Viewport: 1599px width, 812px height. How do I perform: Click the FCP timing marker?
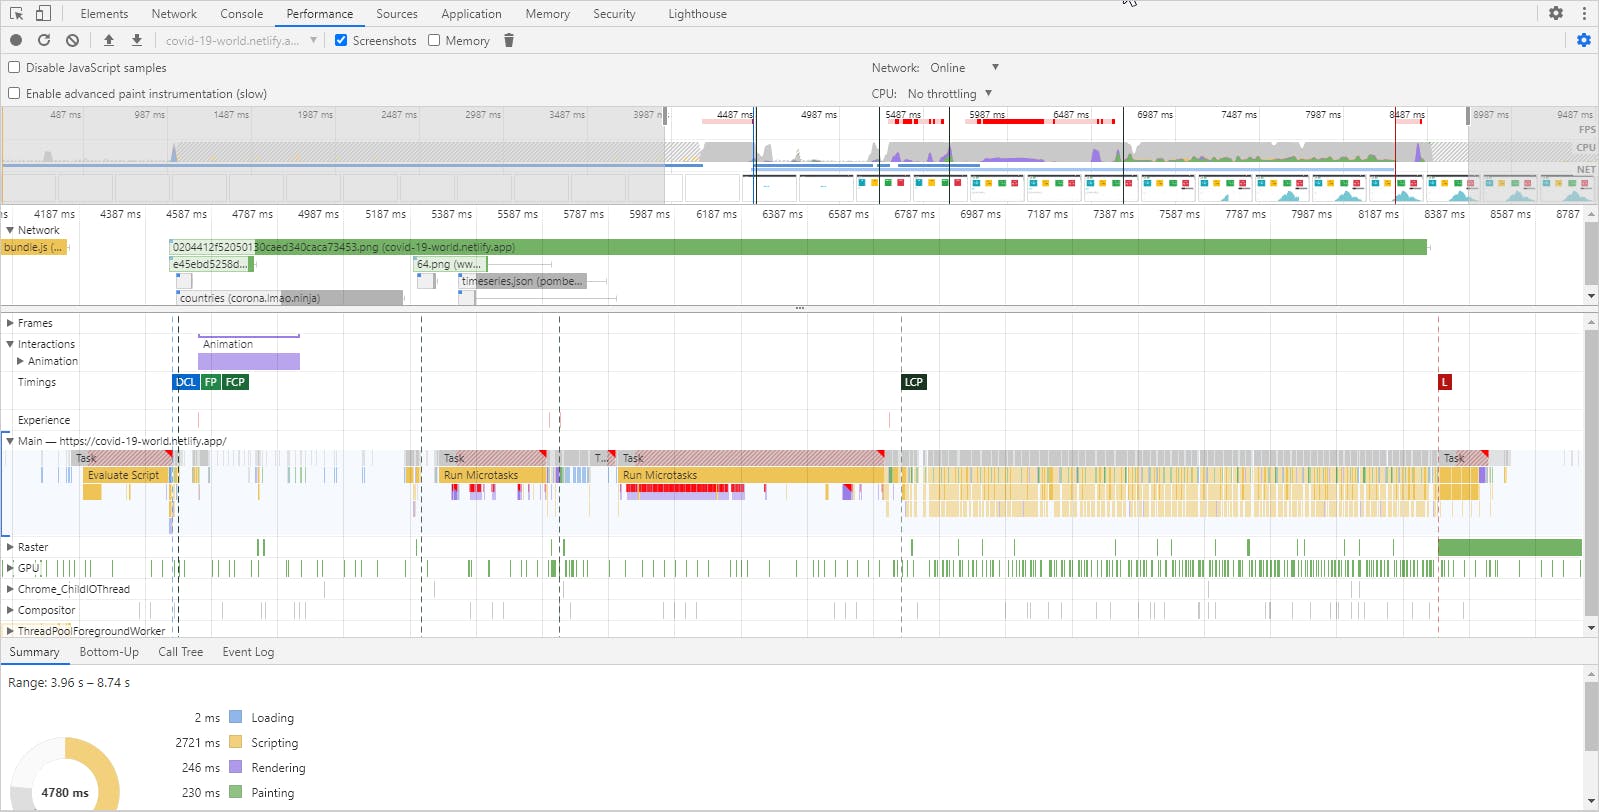coord(235,382)
